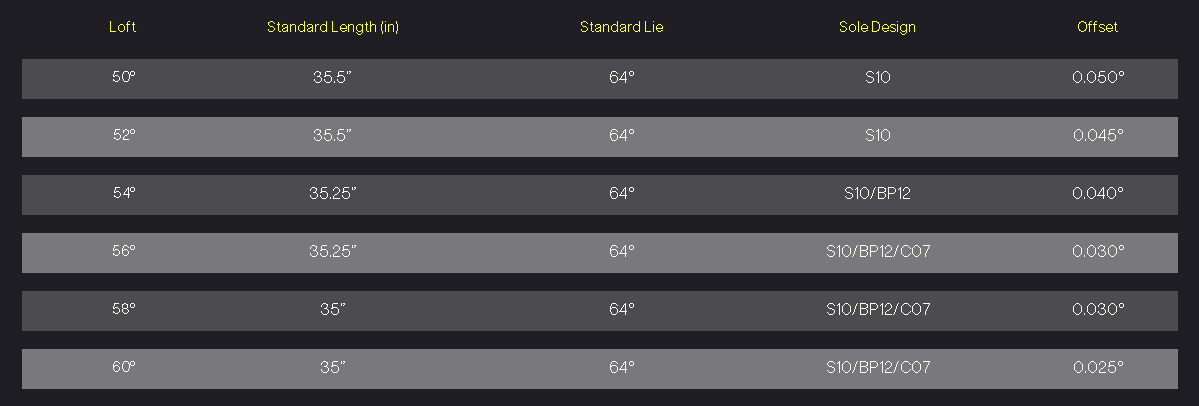Click the Offset column header
Screen dimensions: 1199x406
tap(1097, 27)
